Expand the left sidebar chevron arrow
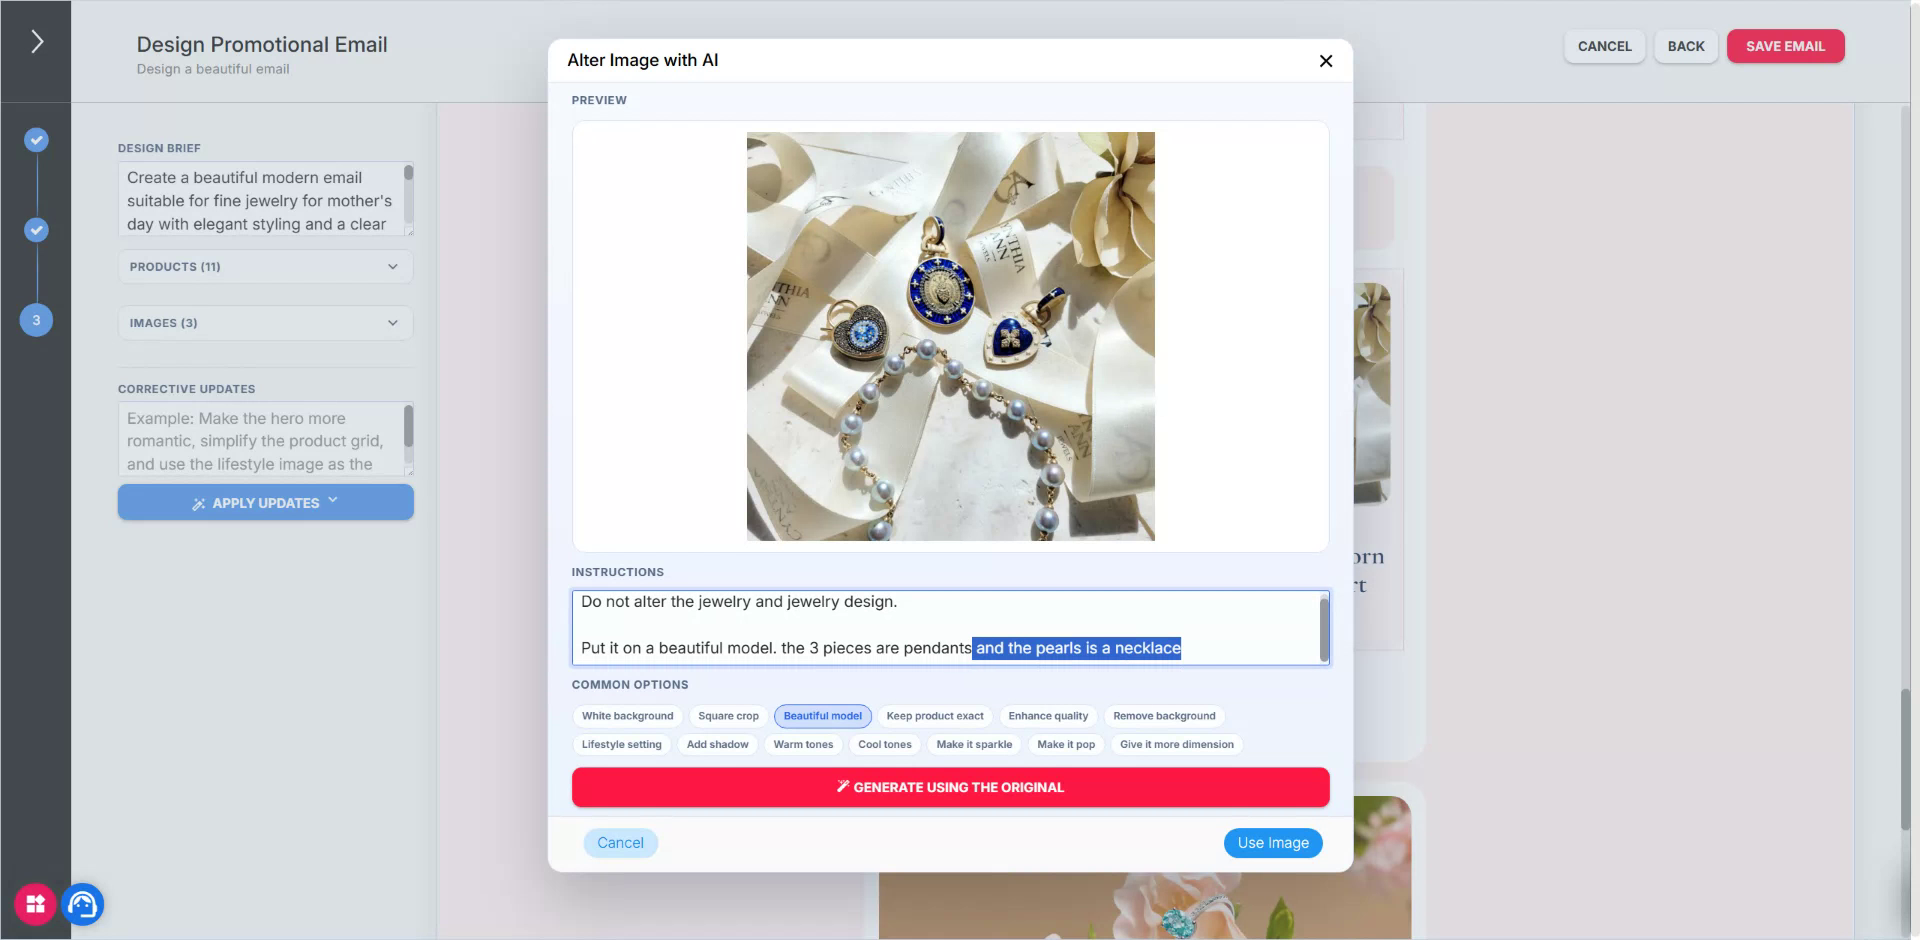Screen dimensions: 1920x940 click(x=37, y=42)
